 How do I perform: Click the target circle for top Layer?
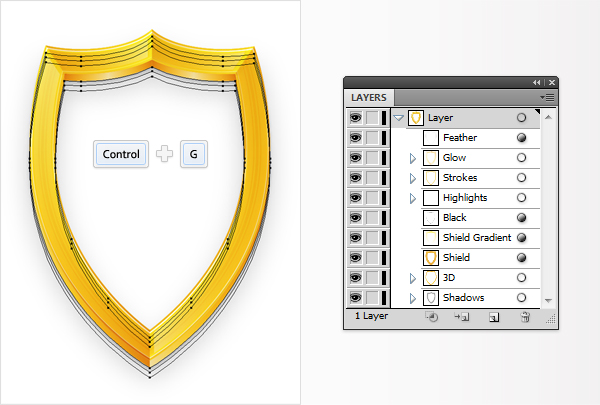521,118
